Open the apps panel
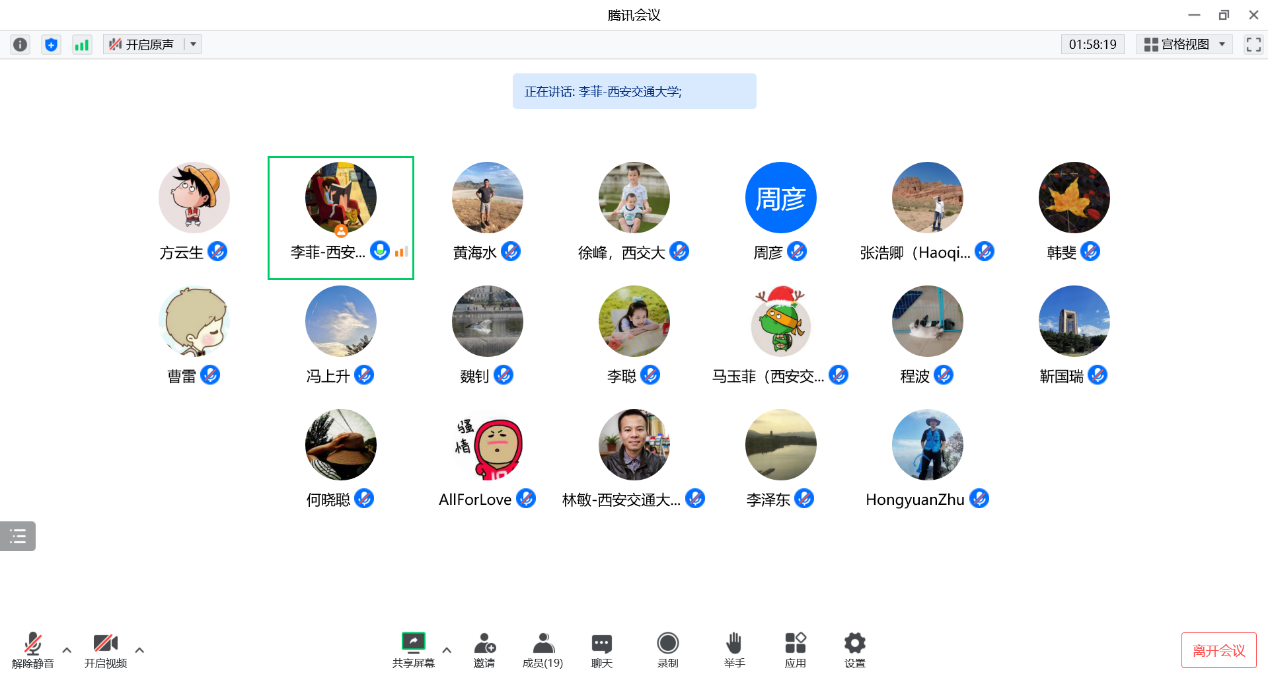The image size is (1268, 674). (795, 649)
